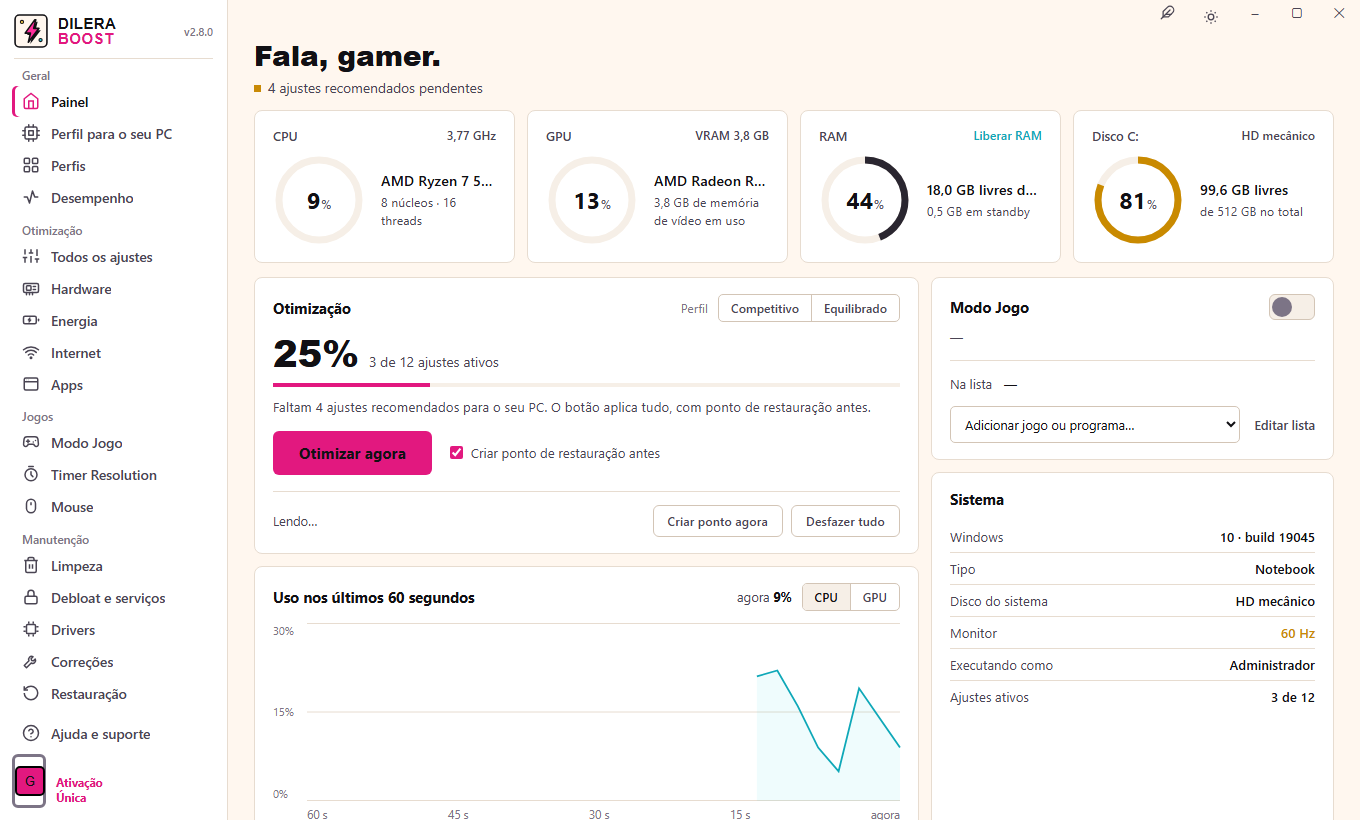Image resolution: width=1360 pixels, height=820 pixels.
Task: Click the gear chip icon beside Drivers
Action: click(31, 630)
